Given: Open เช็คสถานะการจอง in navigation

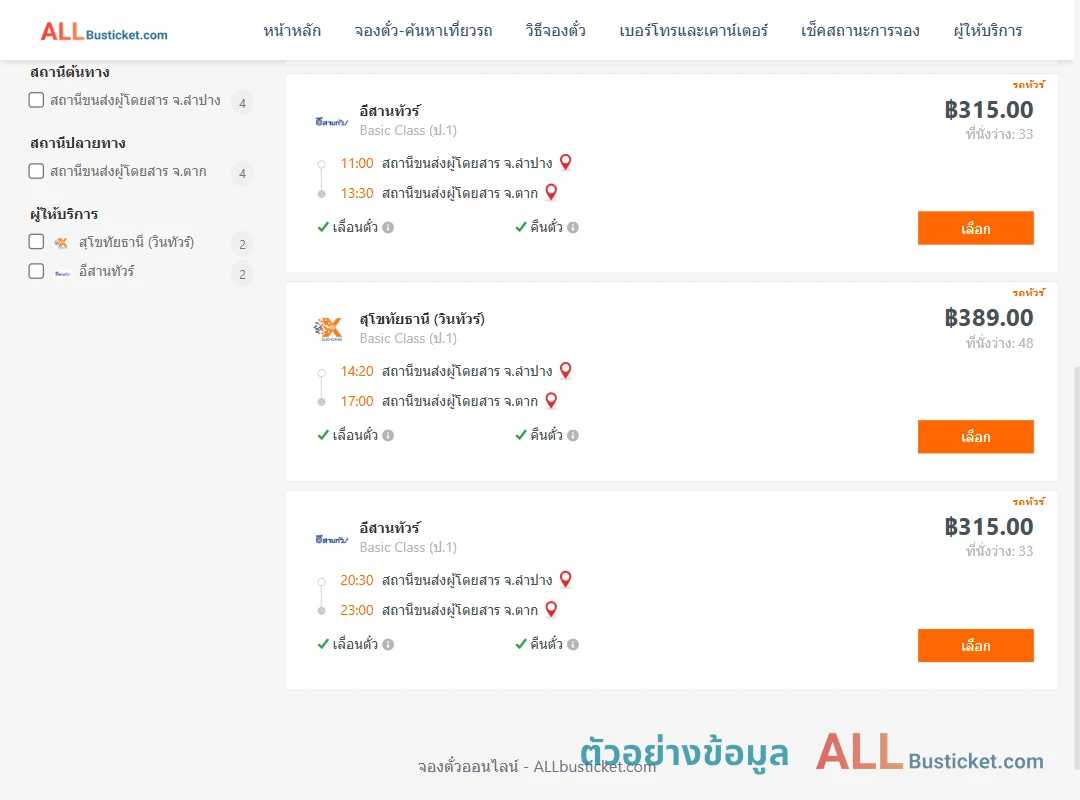Looking at the screenshot, I should tap(860, 31).
